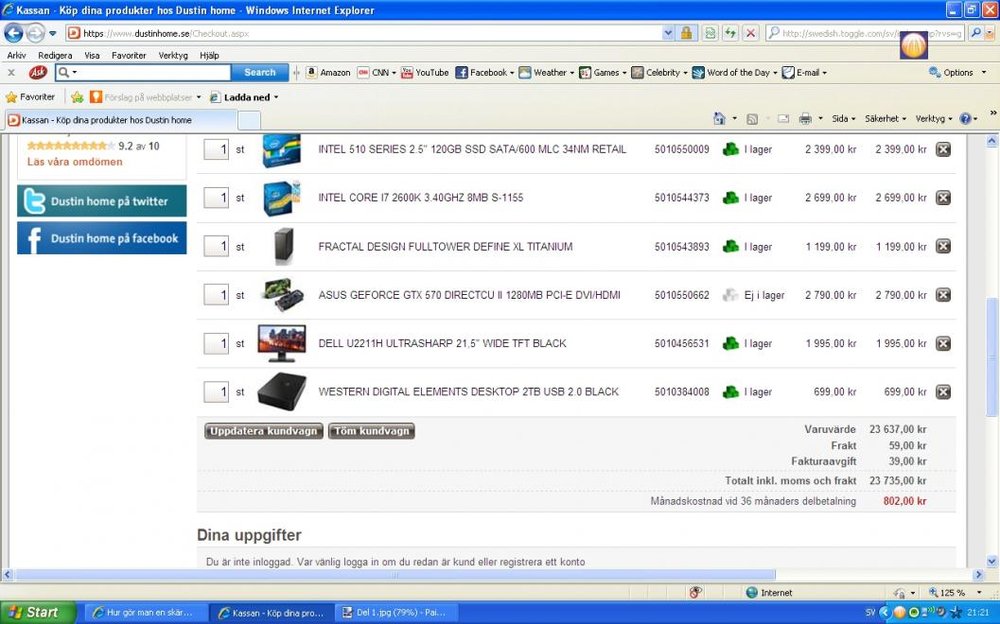This screenshot has width=1000, height=624.
Task: Click the Home icon in command bar
Action: (719, 119)
